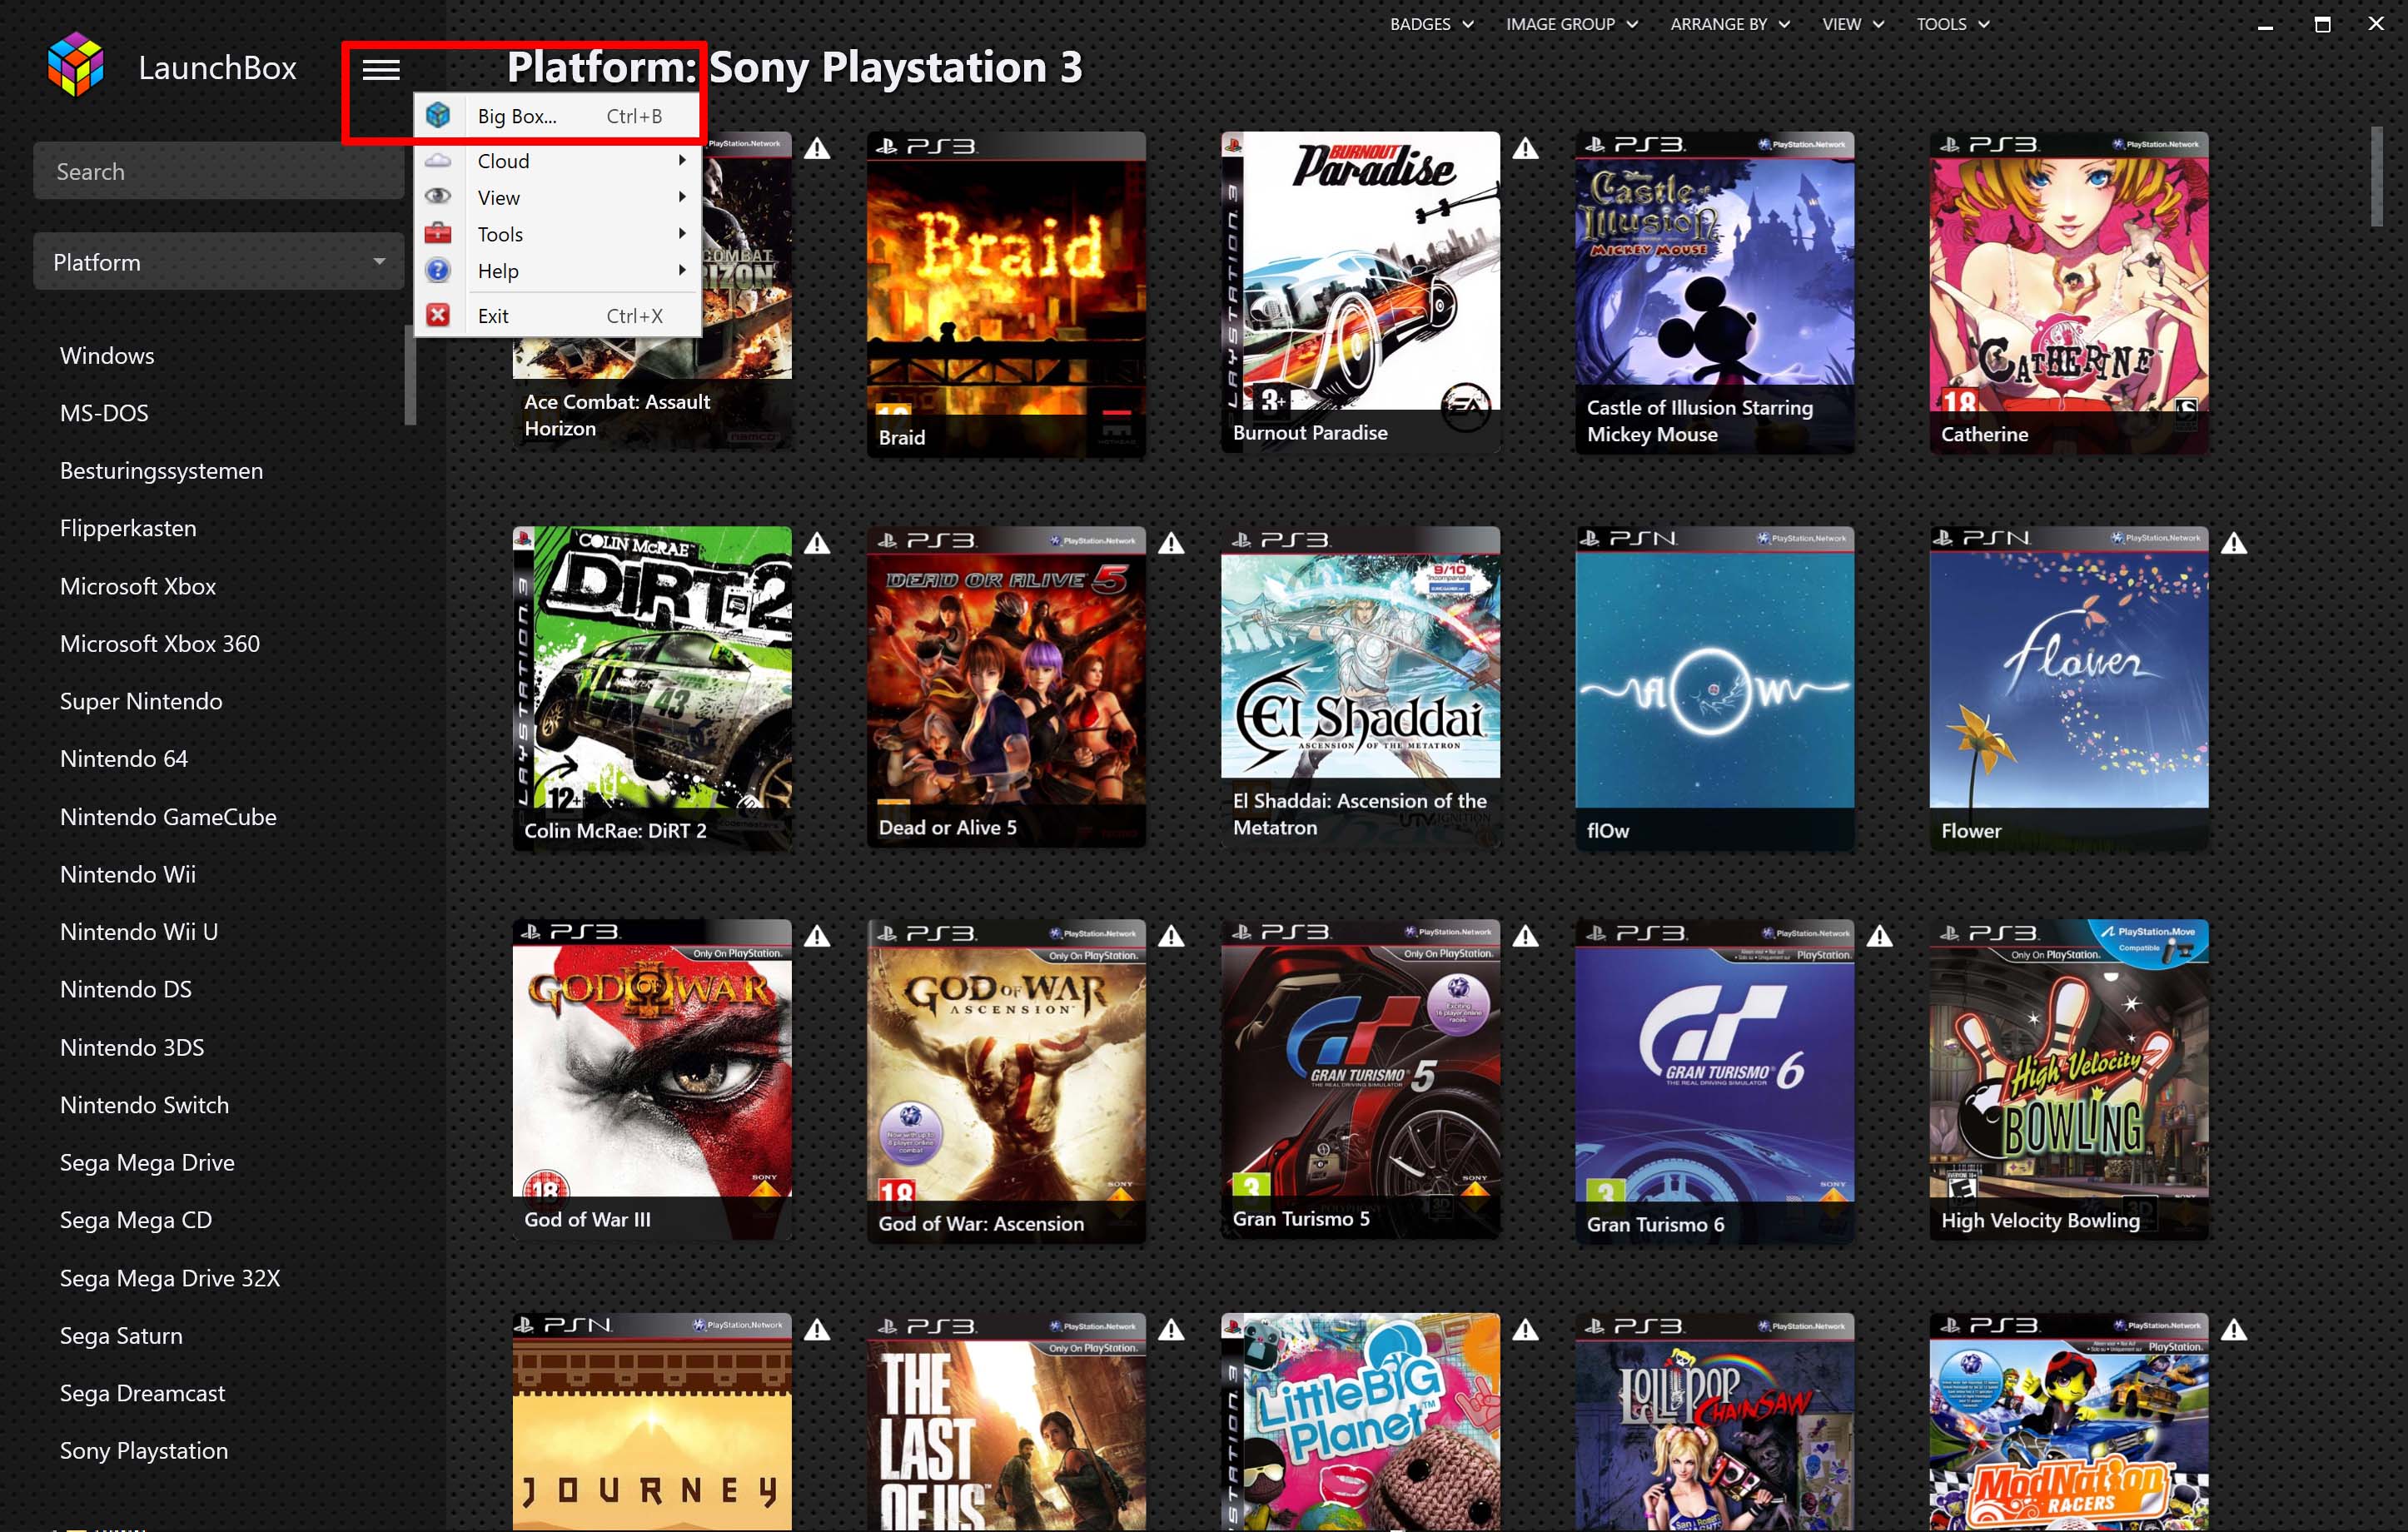Viewport: 2408px width, 1532px height.
Task: Select the Lollipop Chainsaw cover
Action: pos(1714,1422)
